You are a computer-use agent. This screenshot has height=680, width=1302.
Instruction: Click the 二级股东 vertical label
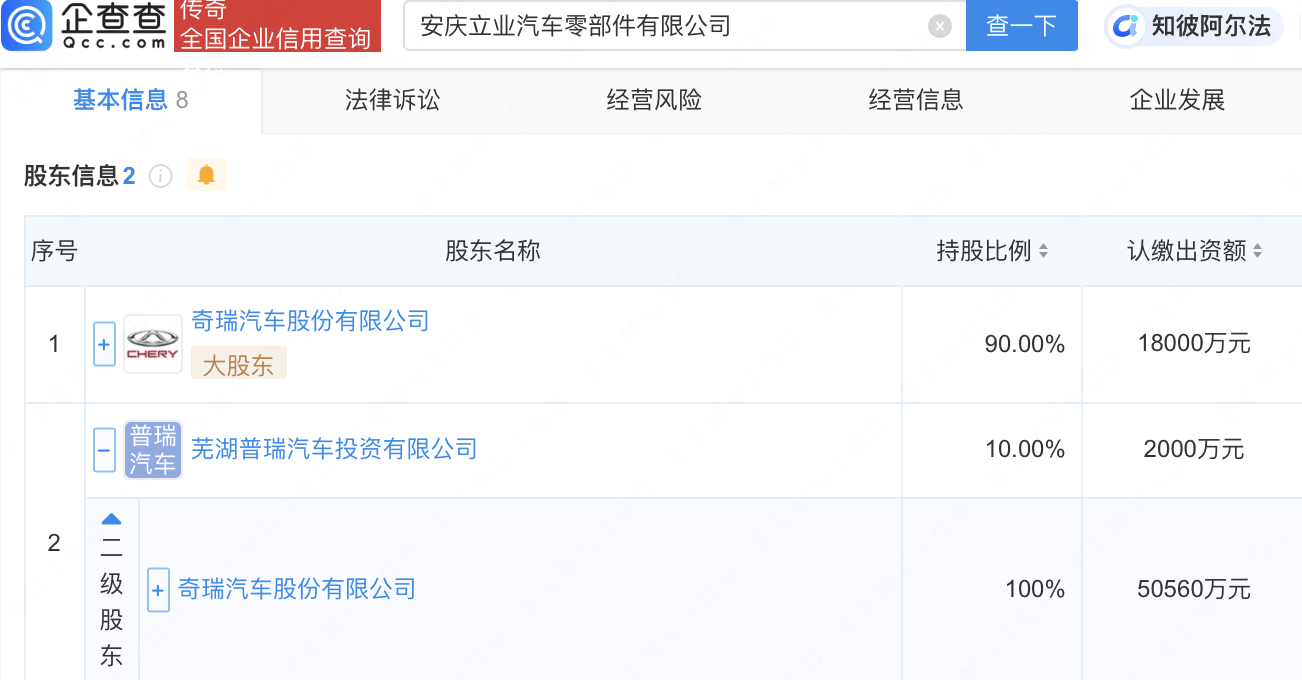click(x=111, y=602)
